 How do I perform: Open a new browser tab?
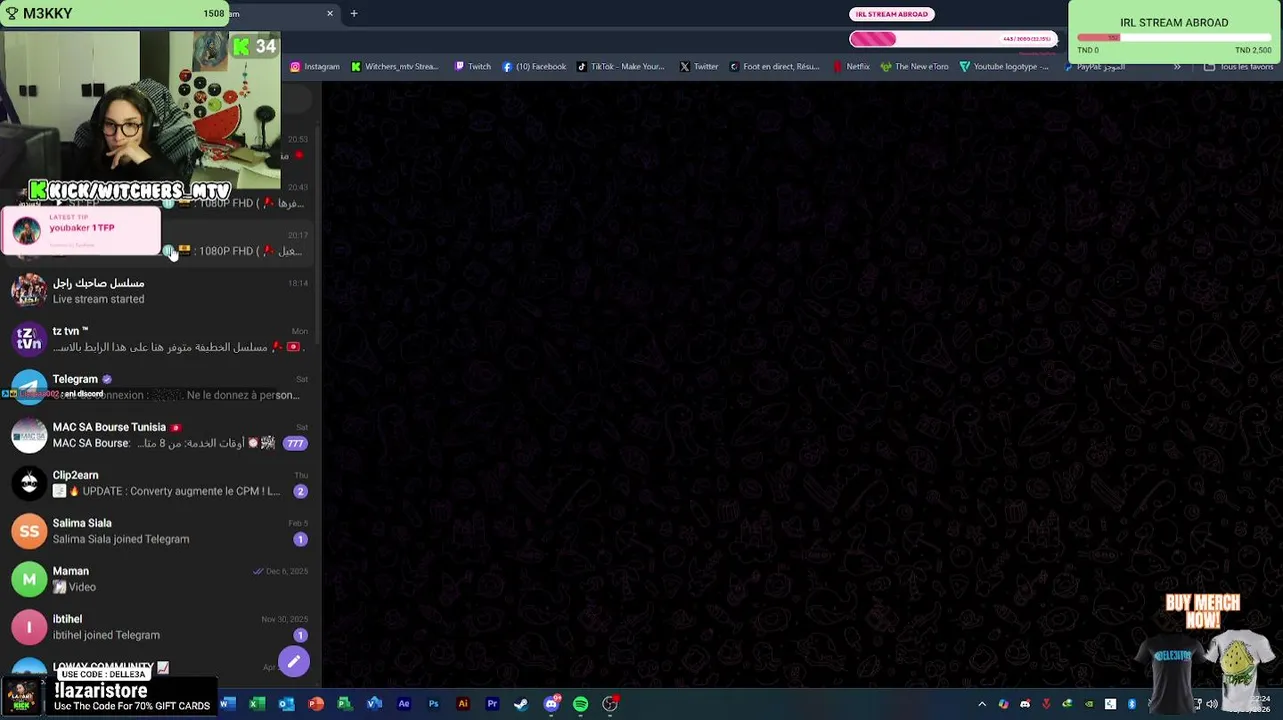click(354, 14)
